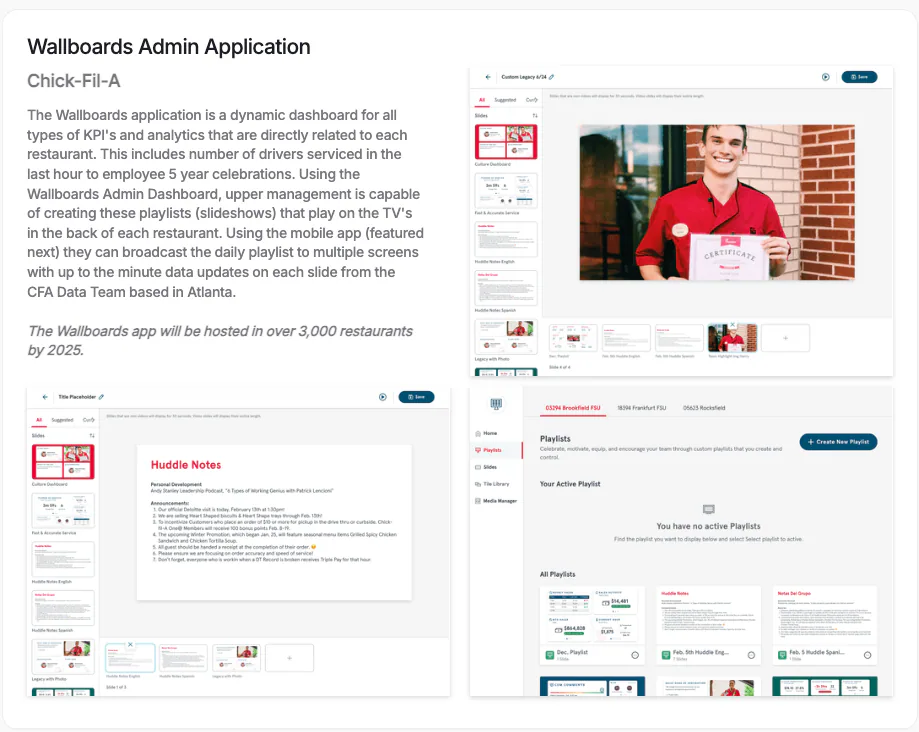Viewport: 919px width, 732px height.
Task: Select All tab in Title Placeholder editor
Action: (39, 420)
